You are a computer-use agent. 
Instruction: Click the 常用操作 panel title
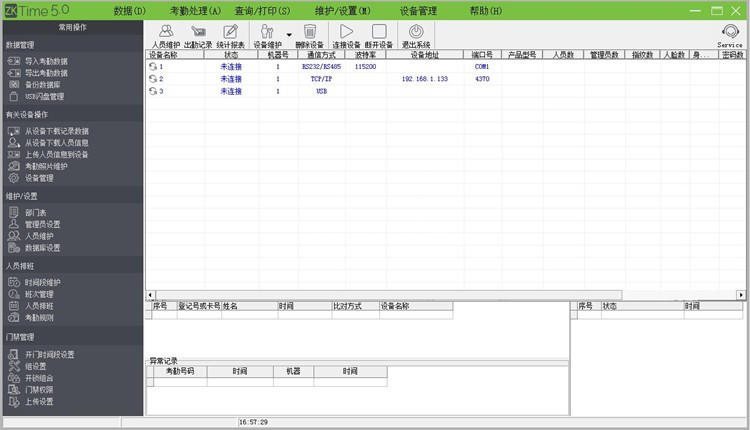73,27
